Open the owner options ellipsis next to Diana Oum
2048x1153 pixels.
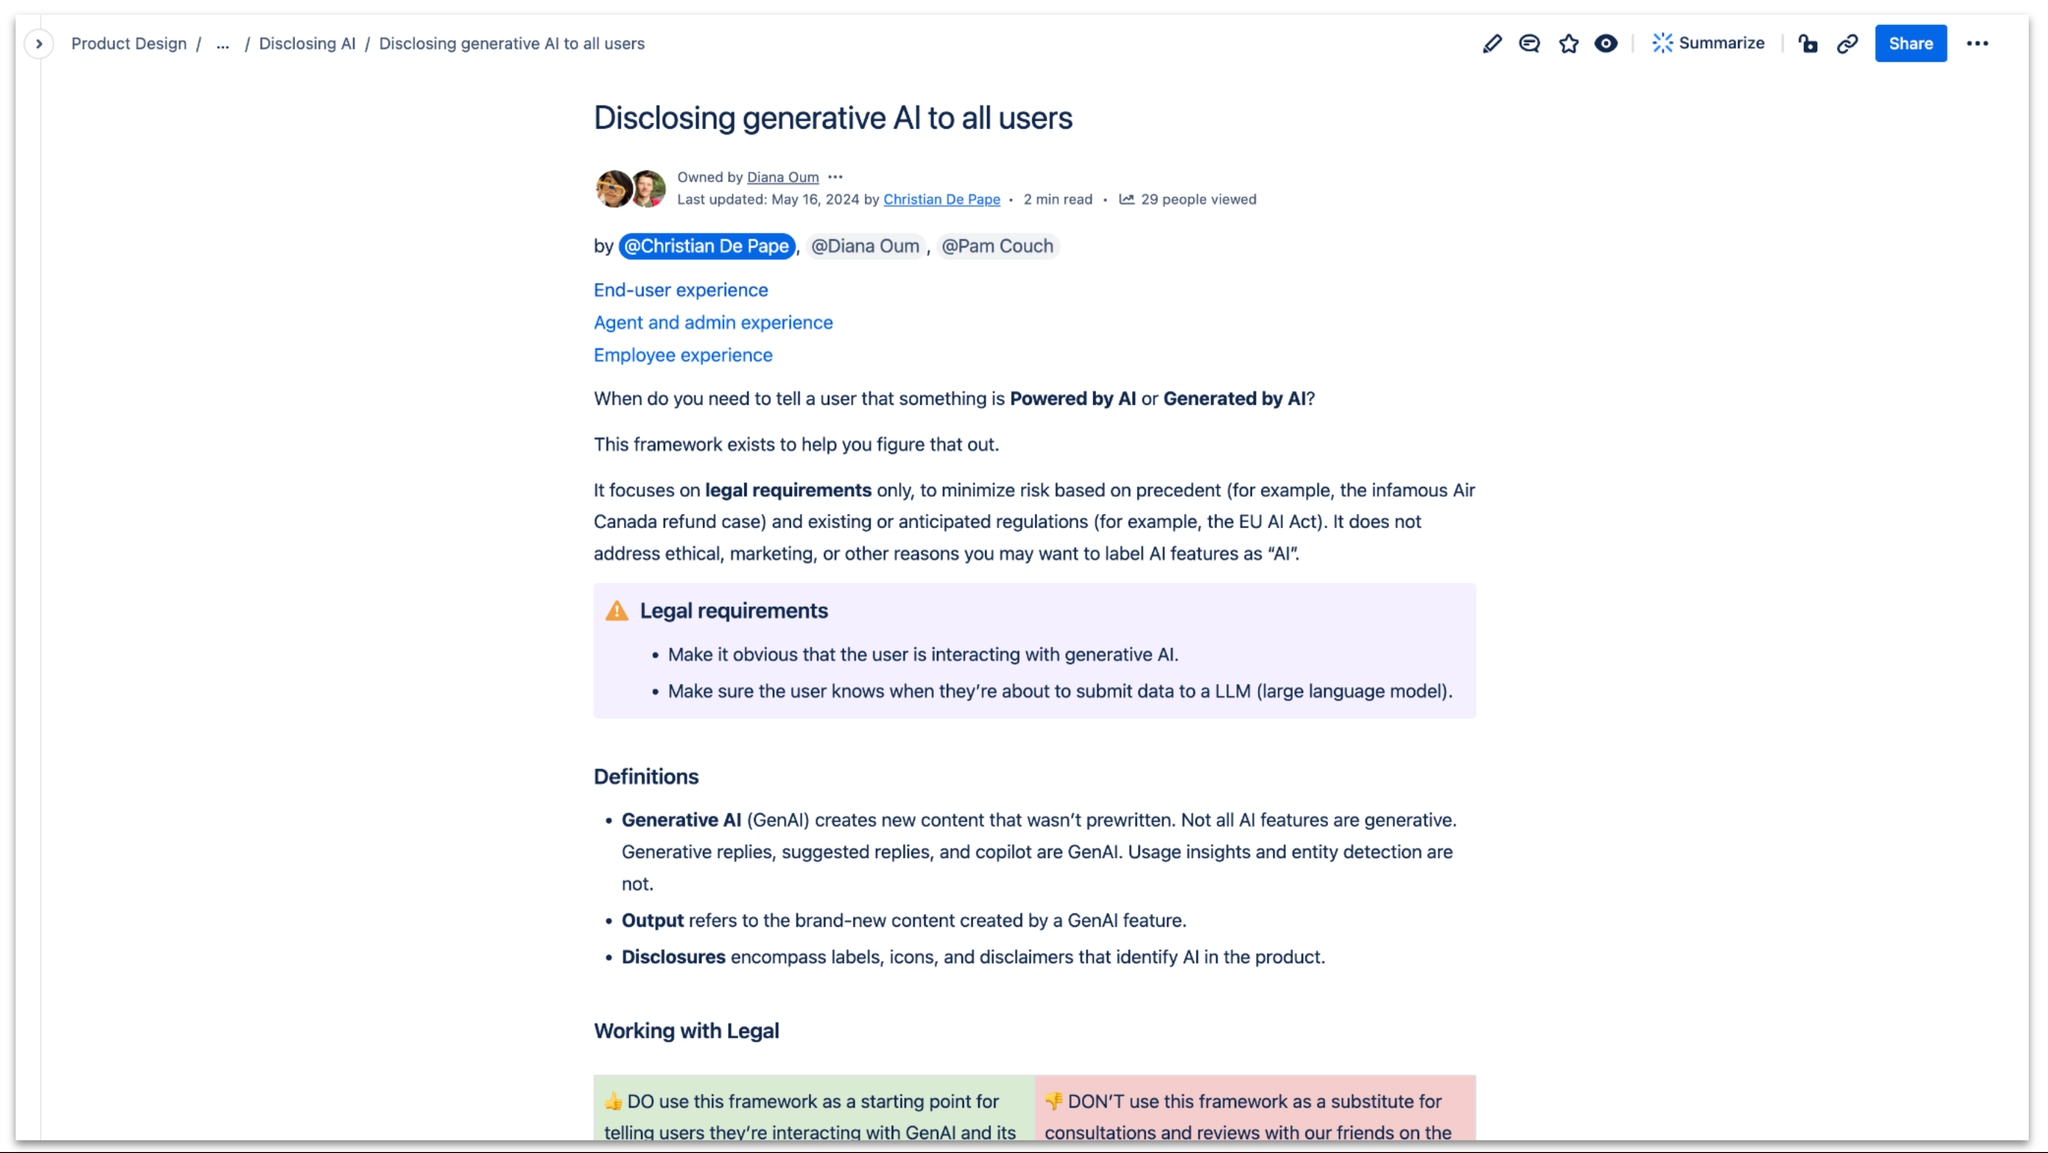(x=837, y=176)
